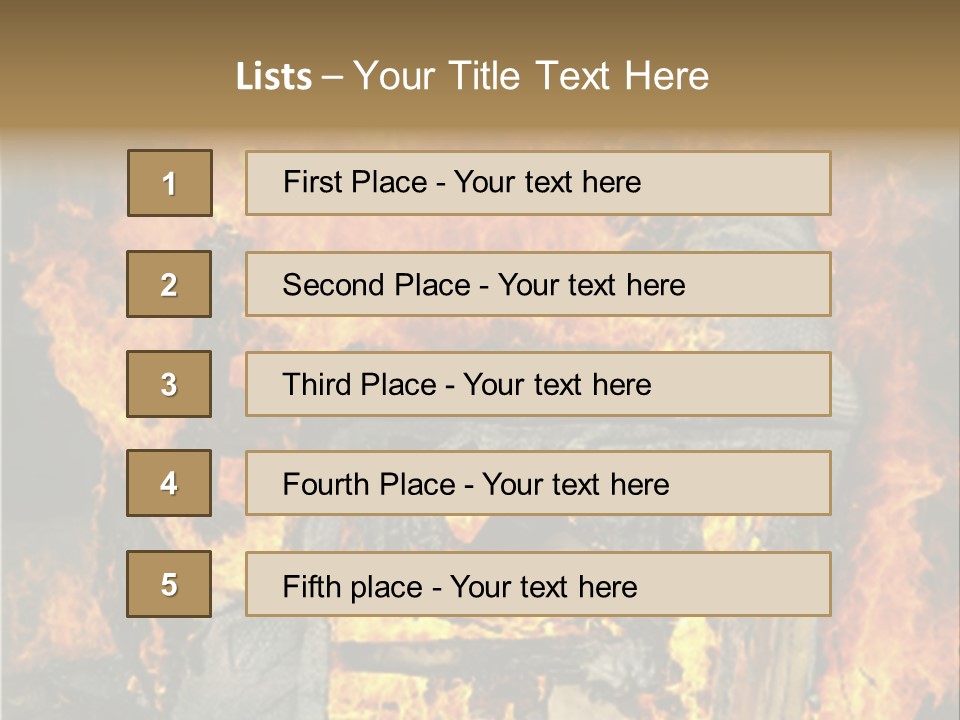Click the word Third in the list
This screenshot has height=720, width=960.
(x=318, y=385)
